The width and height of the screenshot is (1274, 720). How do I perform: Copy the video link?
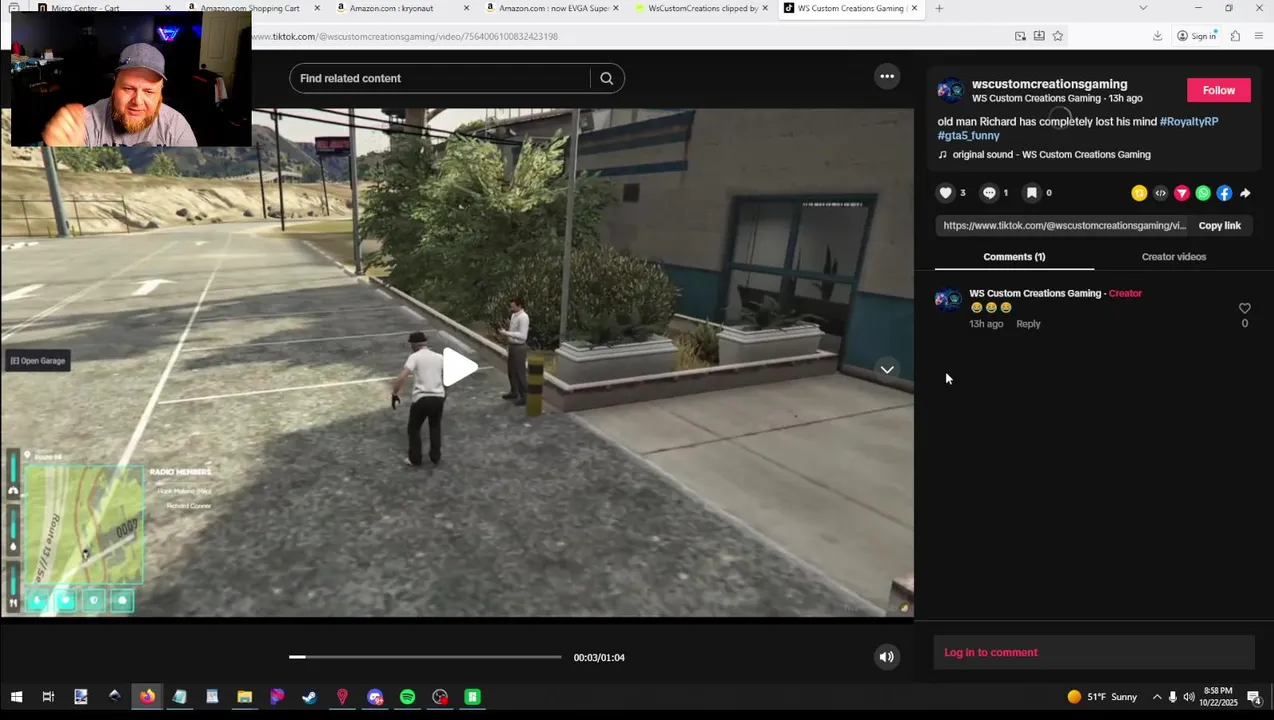point(1219,225)
